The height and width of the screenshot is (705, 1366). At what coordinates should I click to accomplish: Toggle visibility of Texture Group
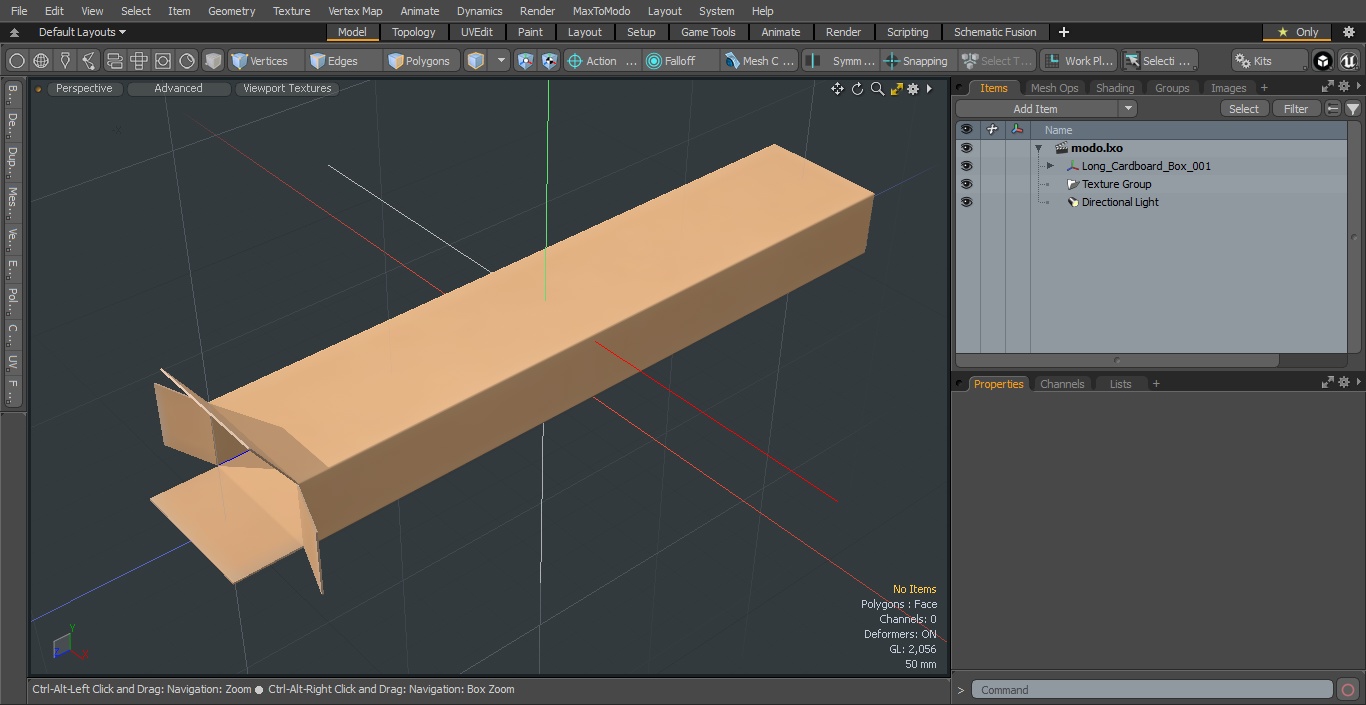[x=966, y=184]
